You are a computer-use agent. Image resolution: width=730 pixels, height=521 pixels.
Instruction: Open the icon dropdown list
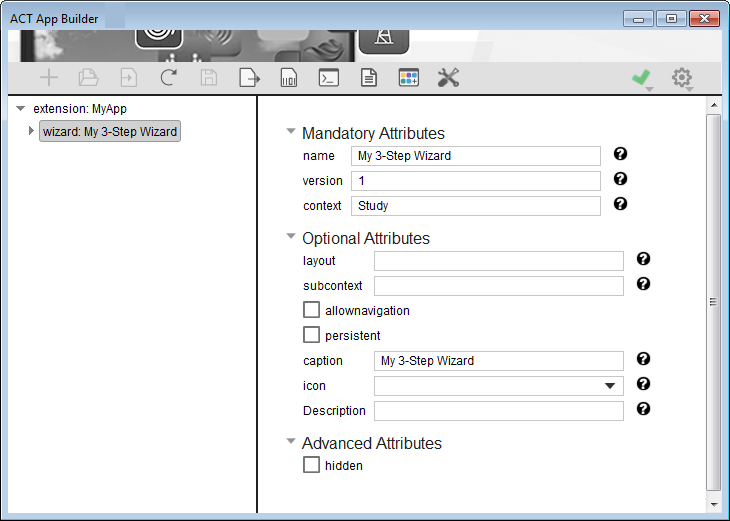pos(610,386)
